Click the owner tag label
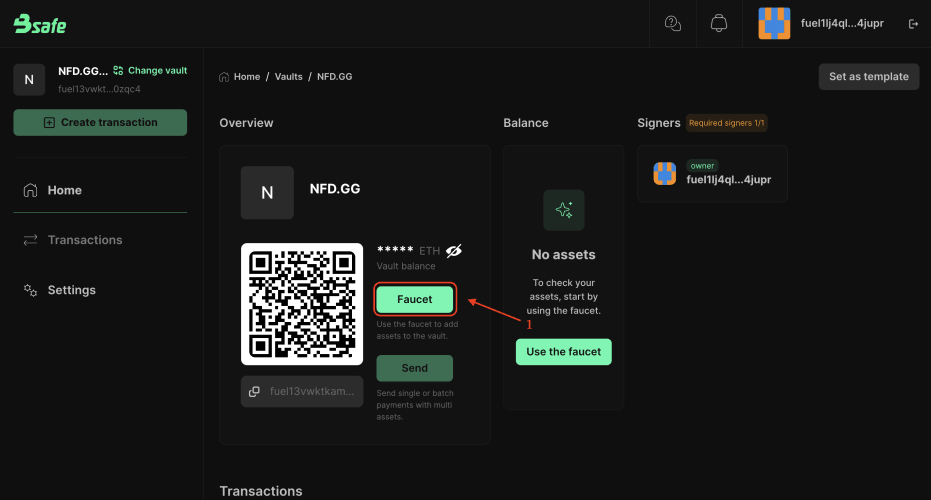This screenshot has width=931, height=500. pyautogui.click(x=702, y=166)
